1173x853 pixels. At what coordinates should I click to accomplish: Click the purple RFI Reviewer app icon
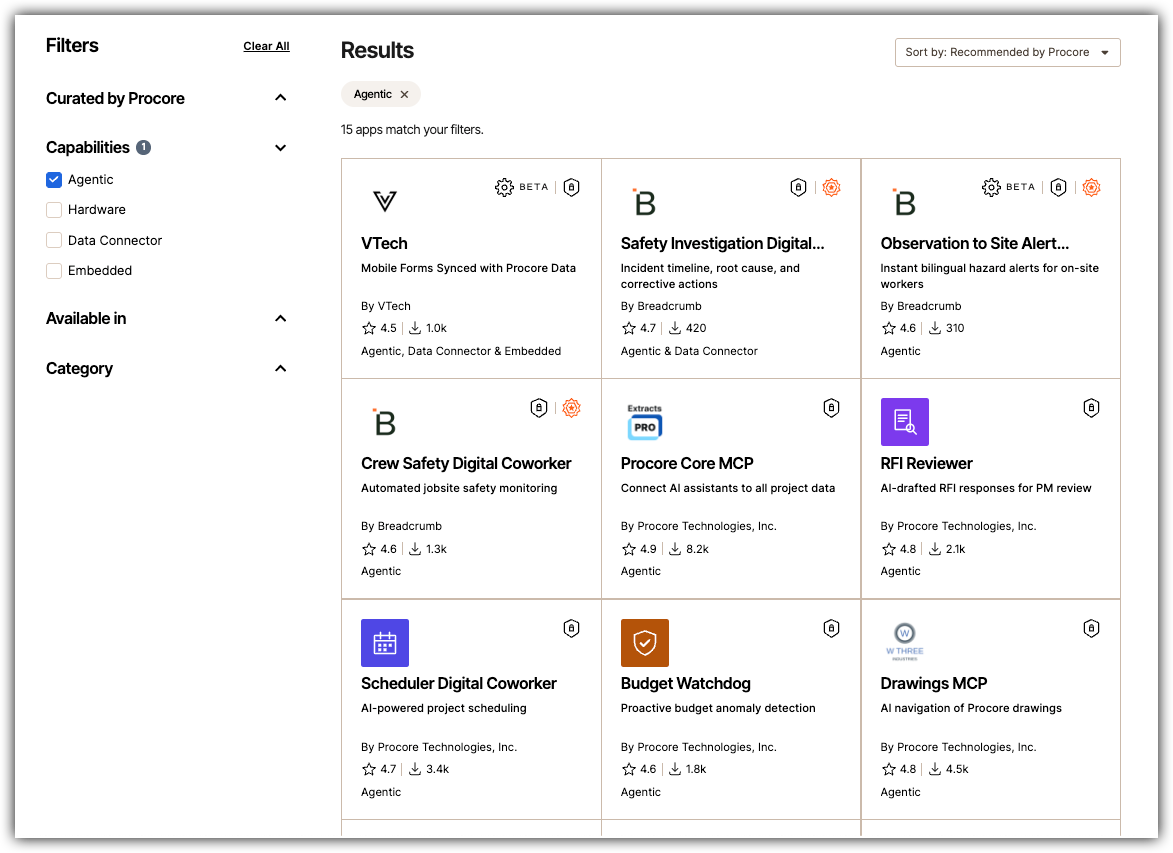tap(904, 422)
